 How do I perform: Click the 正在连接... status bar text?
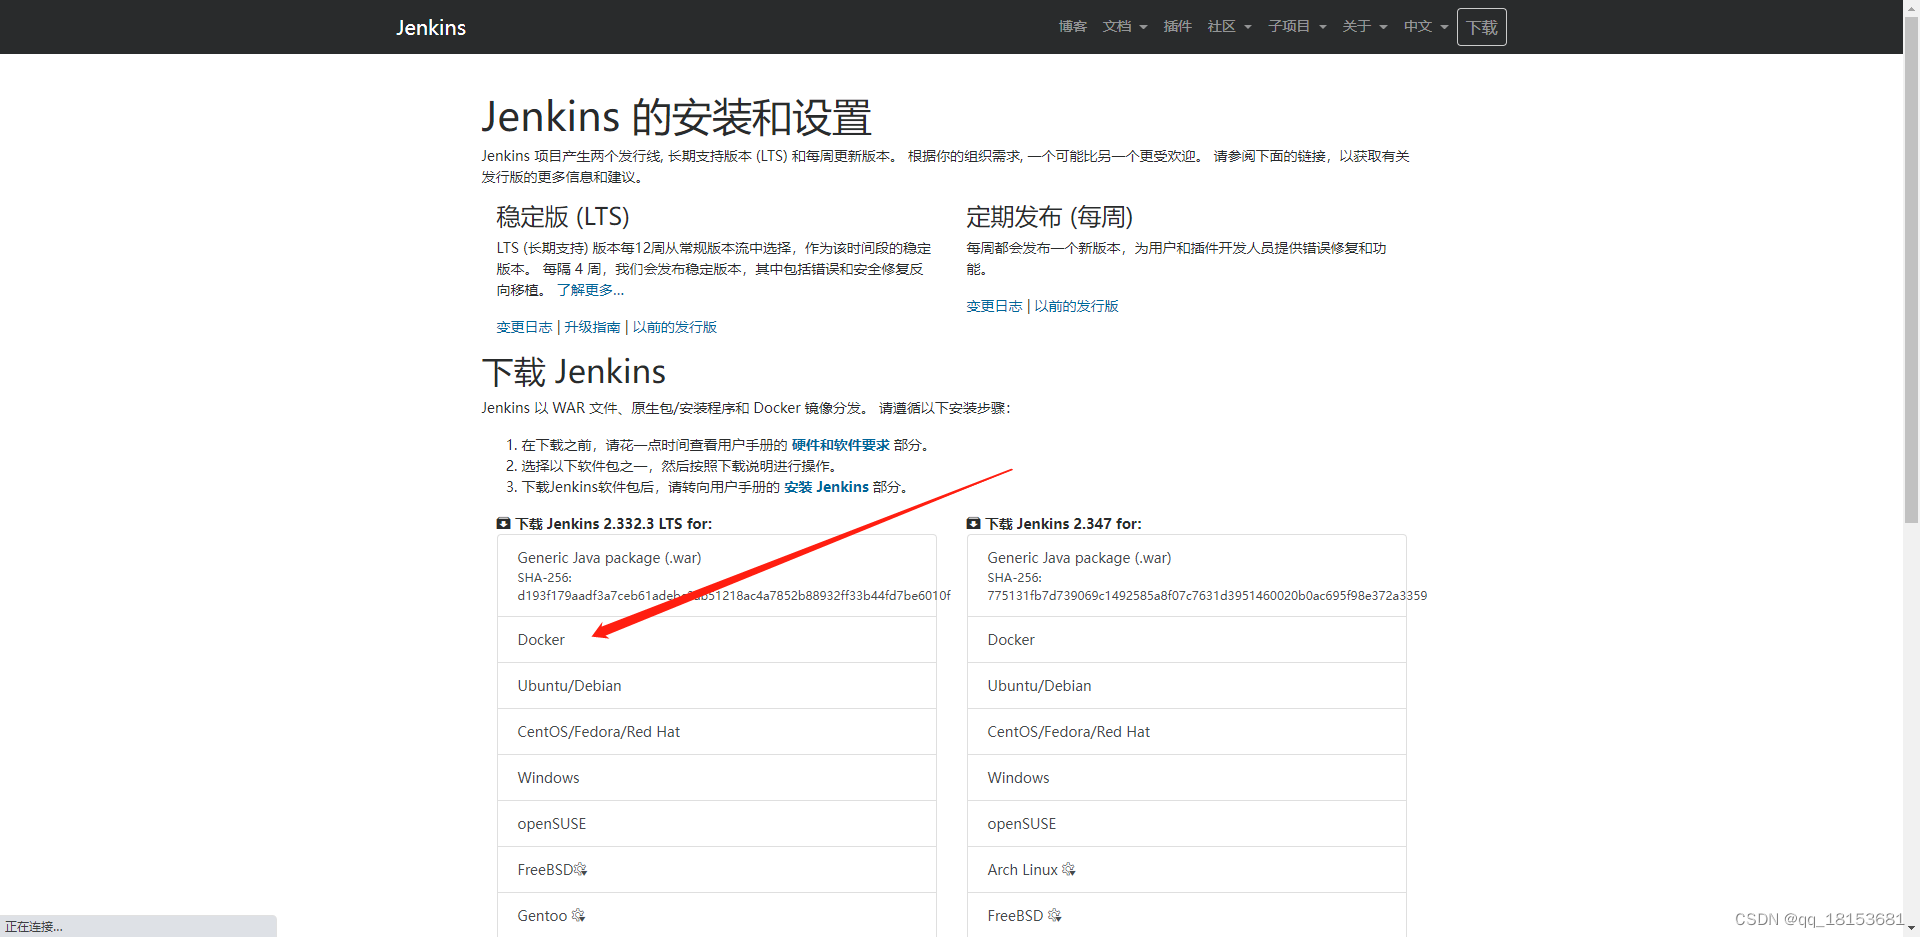(34, 927)
